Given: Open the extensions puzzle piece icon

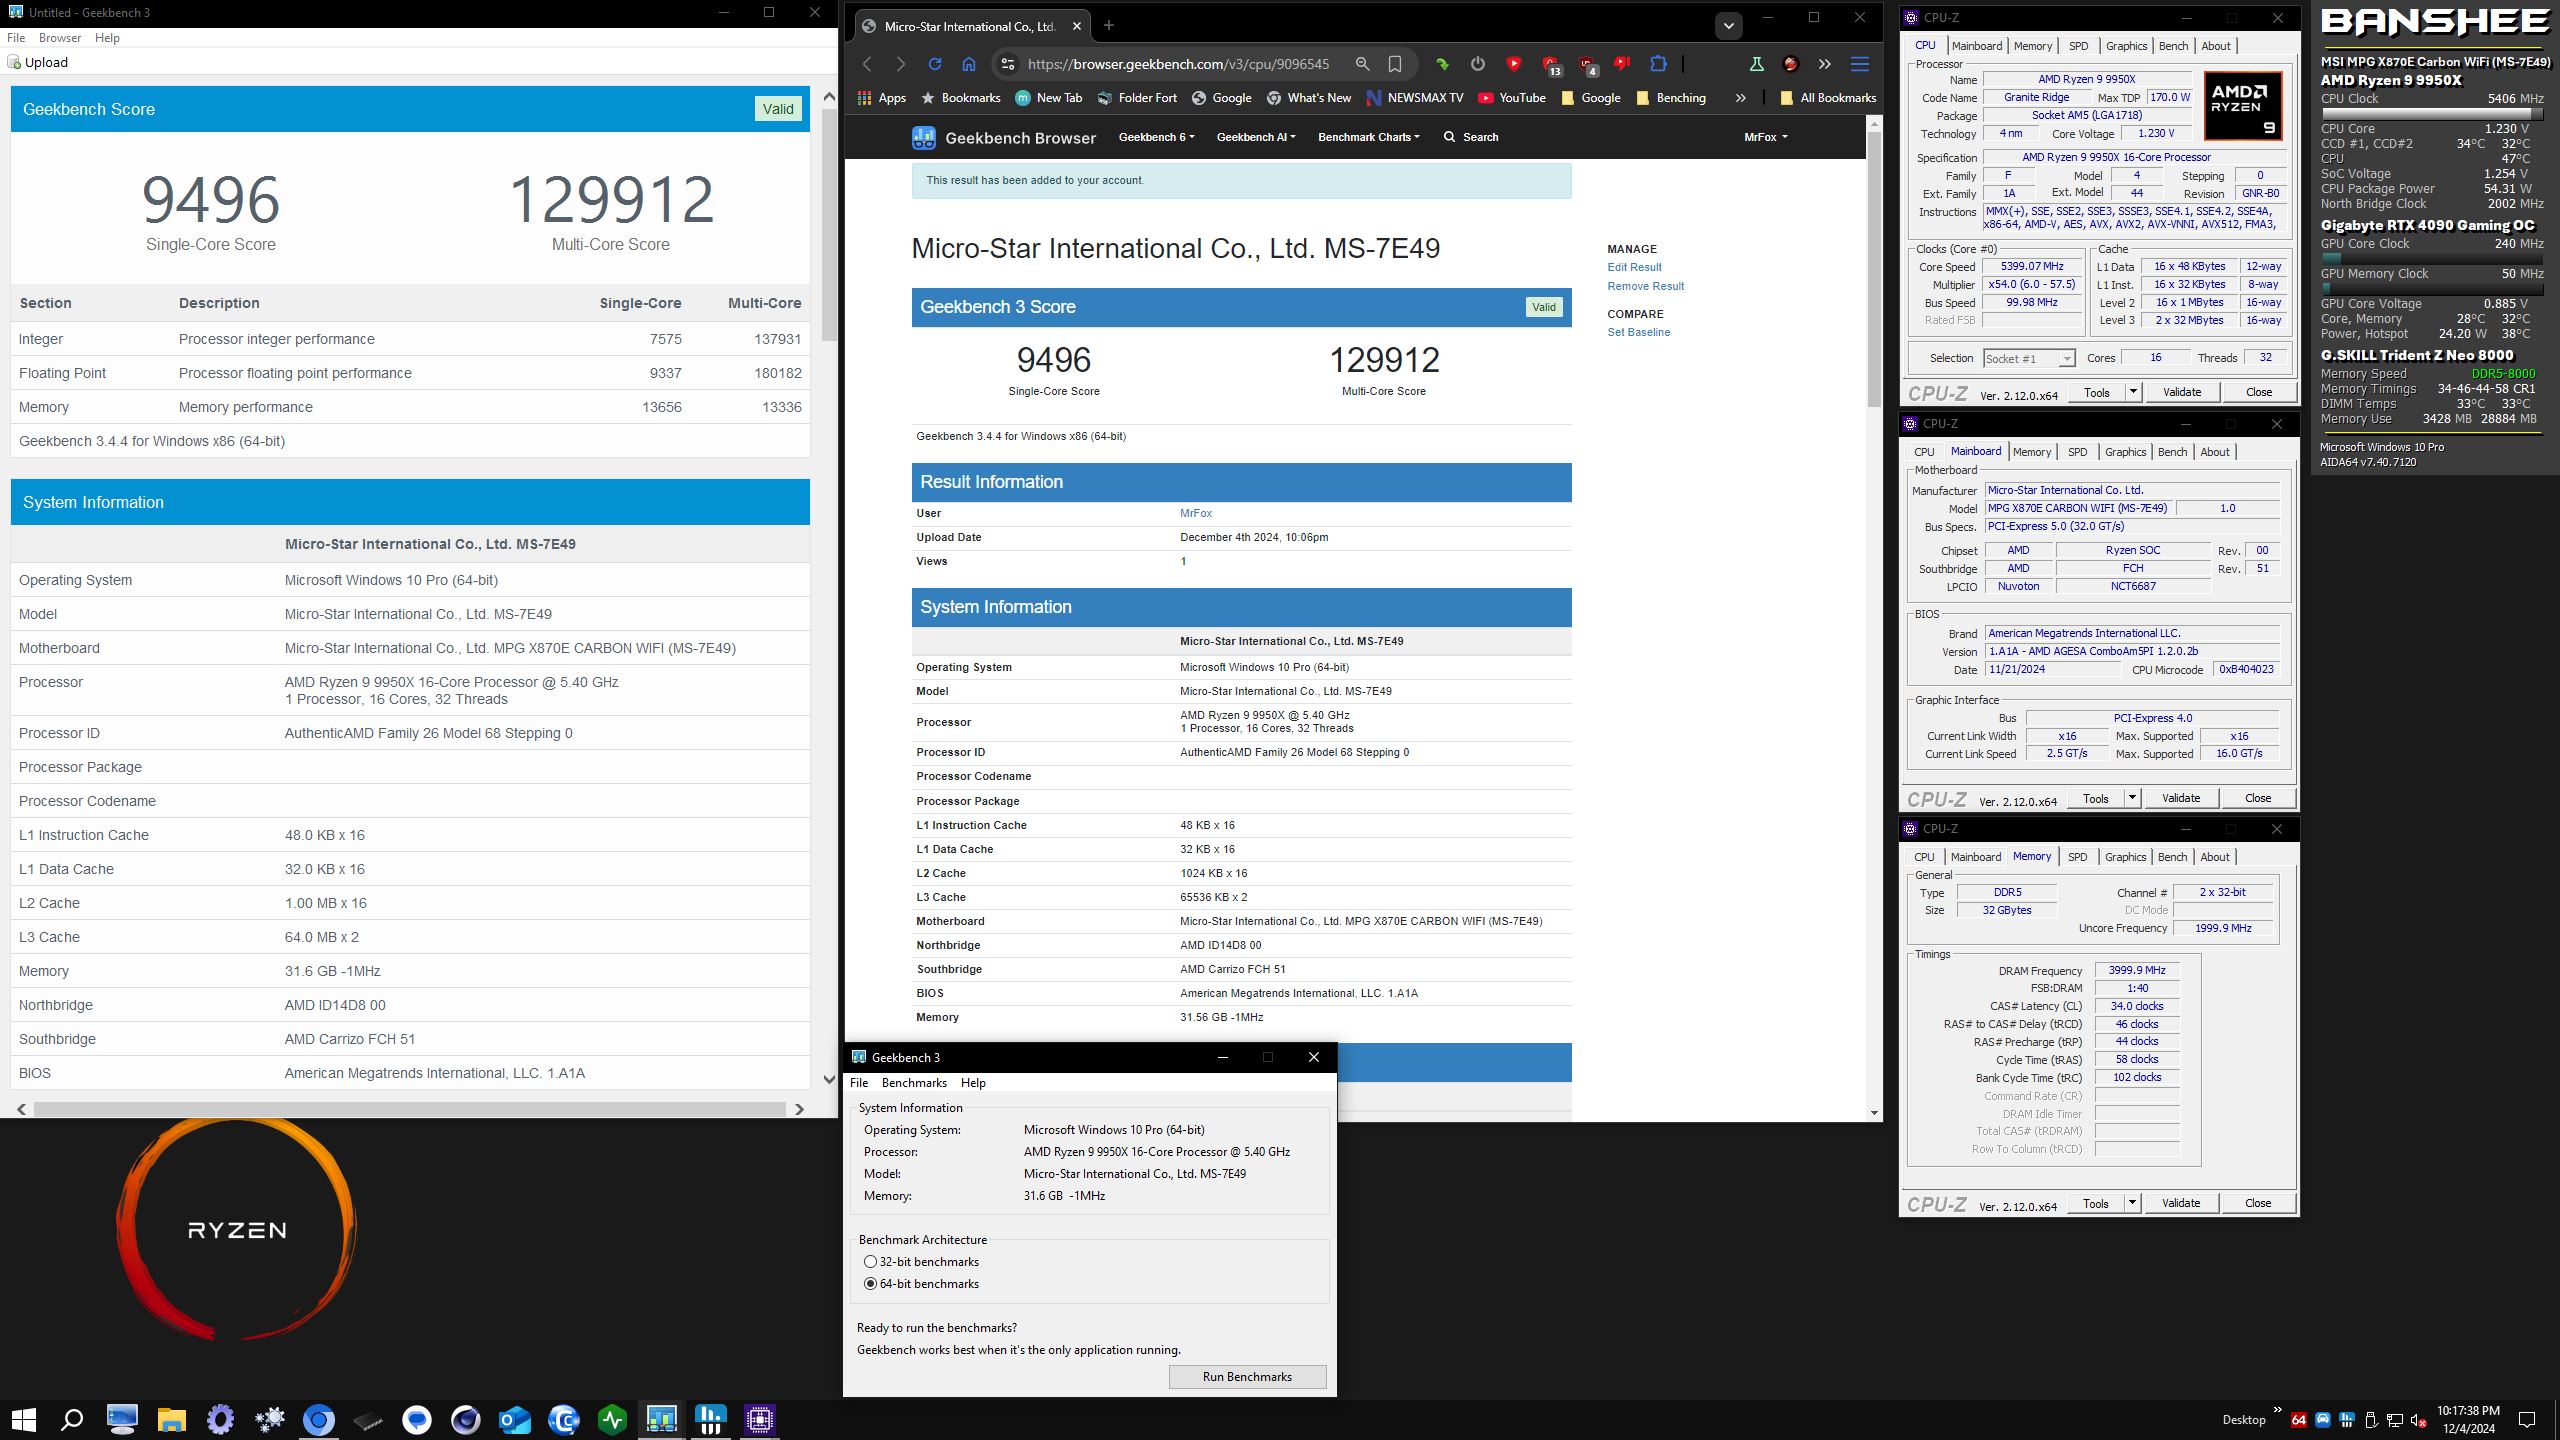Looking at the screenshot, I should pyautogui.click(x=1658, y=64).
